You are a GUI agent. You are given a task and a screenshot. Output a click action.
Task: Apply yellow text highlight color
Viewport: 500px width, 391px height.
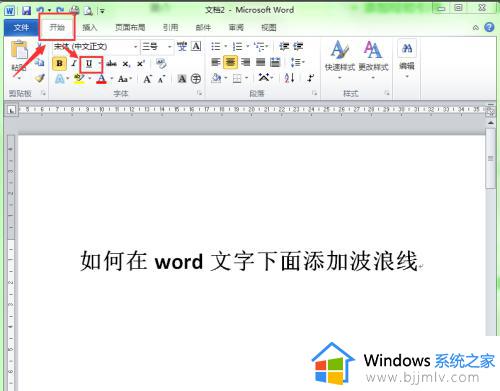pos(79,79)
